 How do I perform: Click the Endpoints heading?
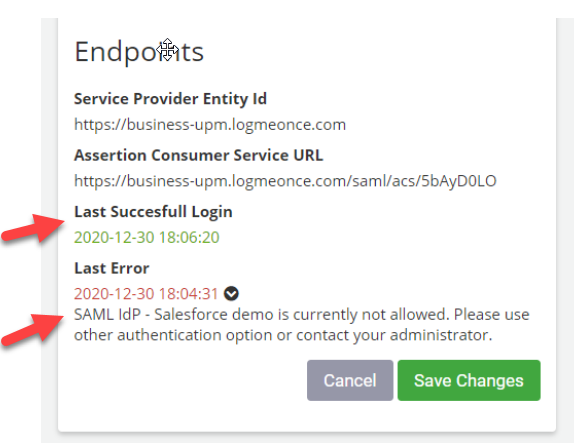click(139, 52)
